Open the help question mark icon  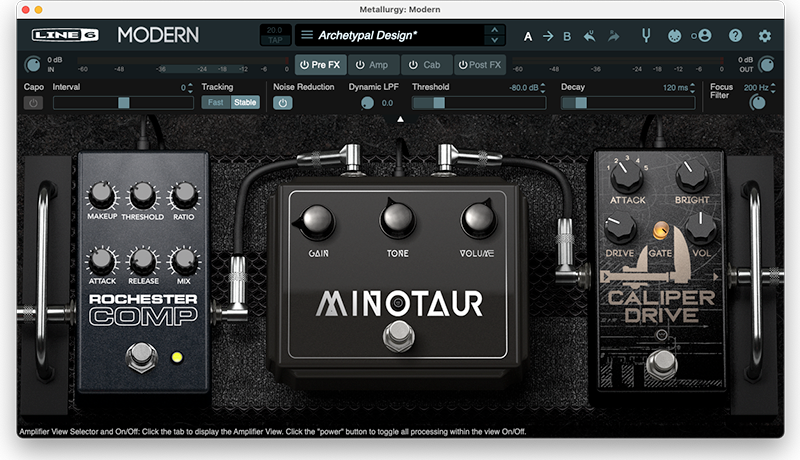735,35
